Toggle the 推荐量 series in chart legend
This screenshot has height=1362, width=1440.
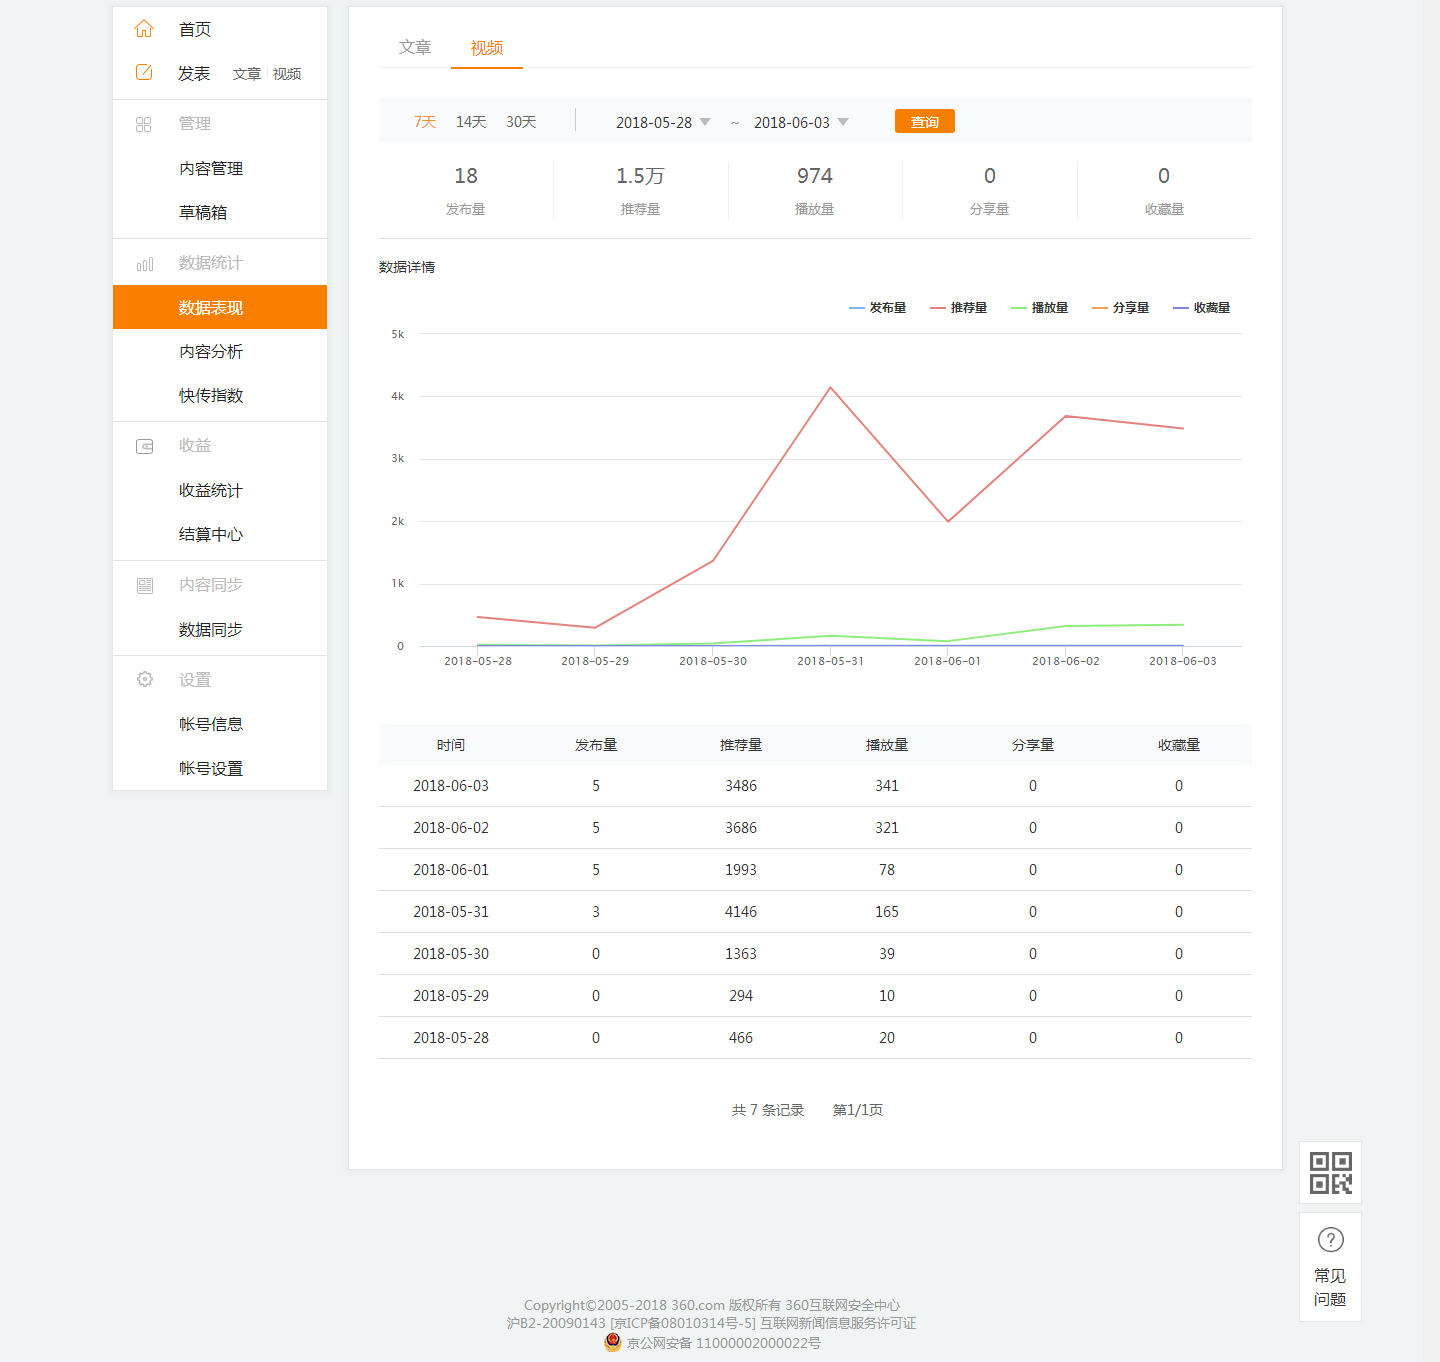pyautogui.click(x=958, y=308)
